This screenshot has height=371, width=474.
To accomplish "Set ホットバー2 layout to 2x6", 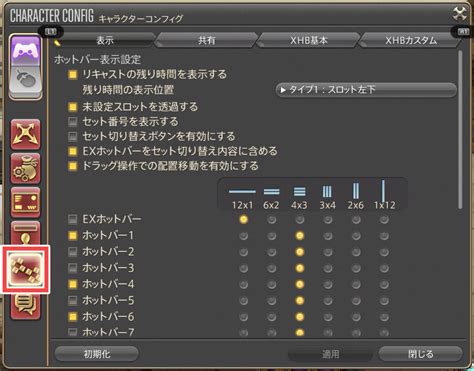I will pyautogui.click(x=356, y=252).
